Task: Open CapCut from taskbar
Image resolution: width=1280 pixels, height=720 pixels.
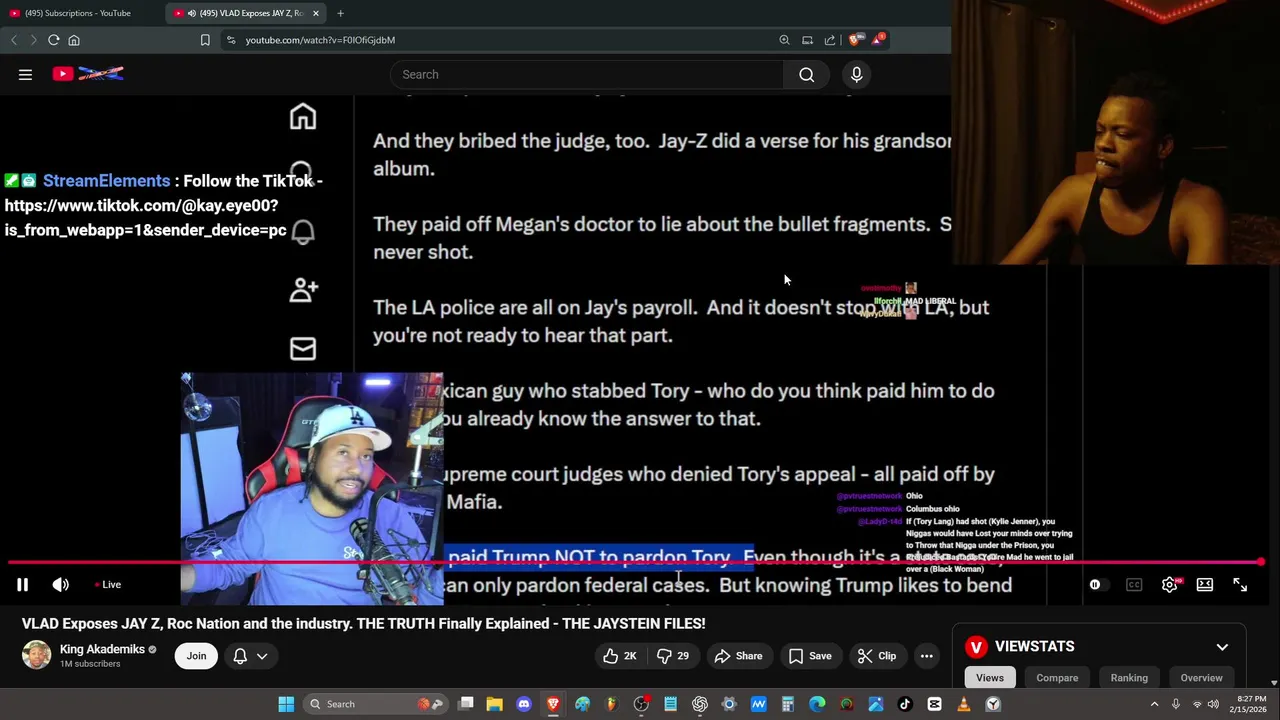Action: click(x=934, y=704)
